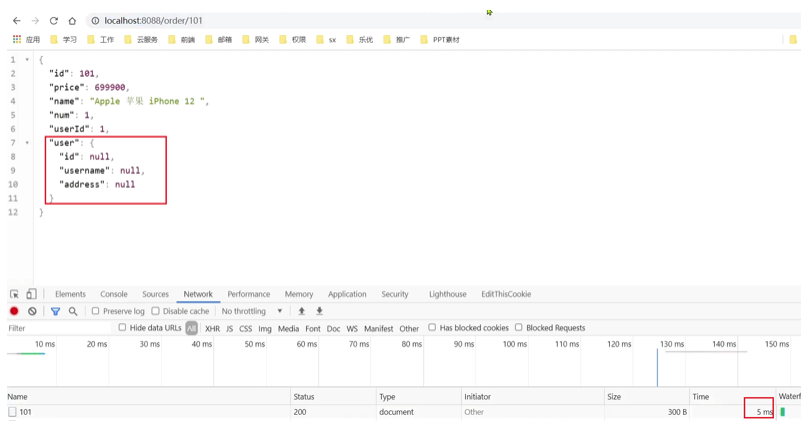This screenshot has height=434, width=811.
Task: Open the sx bookmark folder
Action: [x=326, y=39]
